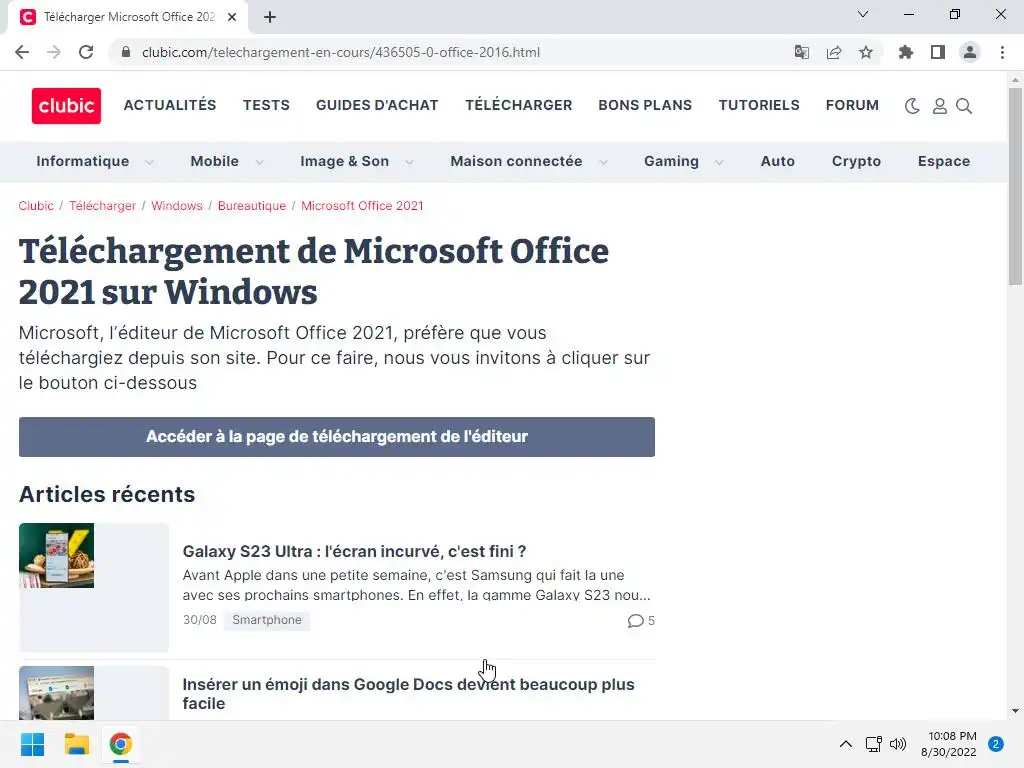Bookmark this page with the star
This screenshot has width=1024, height=768.
[865, 52]
